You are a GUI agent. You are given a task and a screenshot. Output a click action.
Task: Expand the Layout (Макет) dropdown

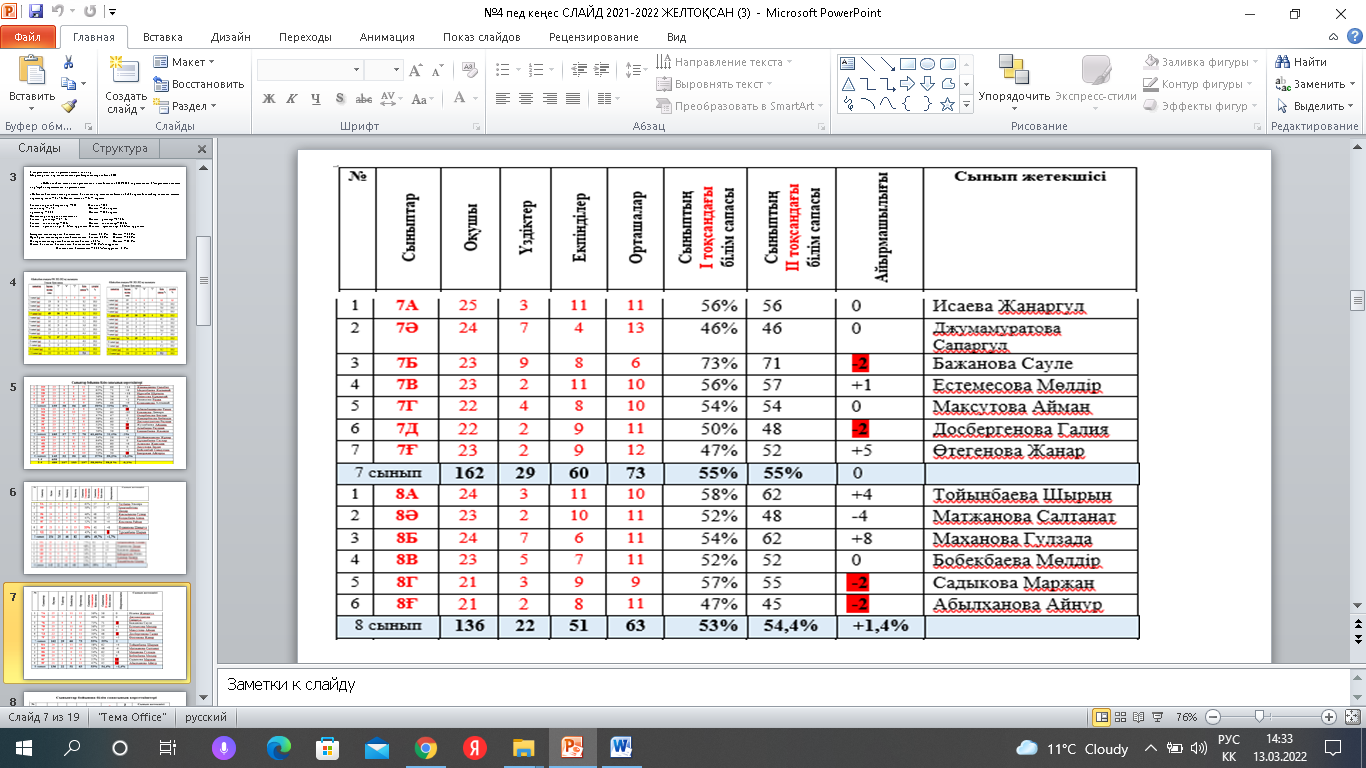pyautogui.click(x=187, y=62)
